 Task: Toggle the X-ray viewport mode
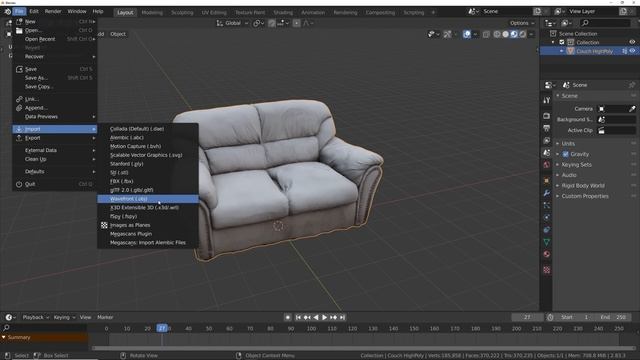(486, 34)
